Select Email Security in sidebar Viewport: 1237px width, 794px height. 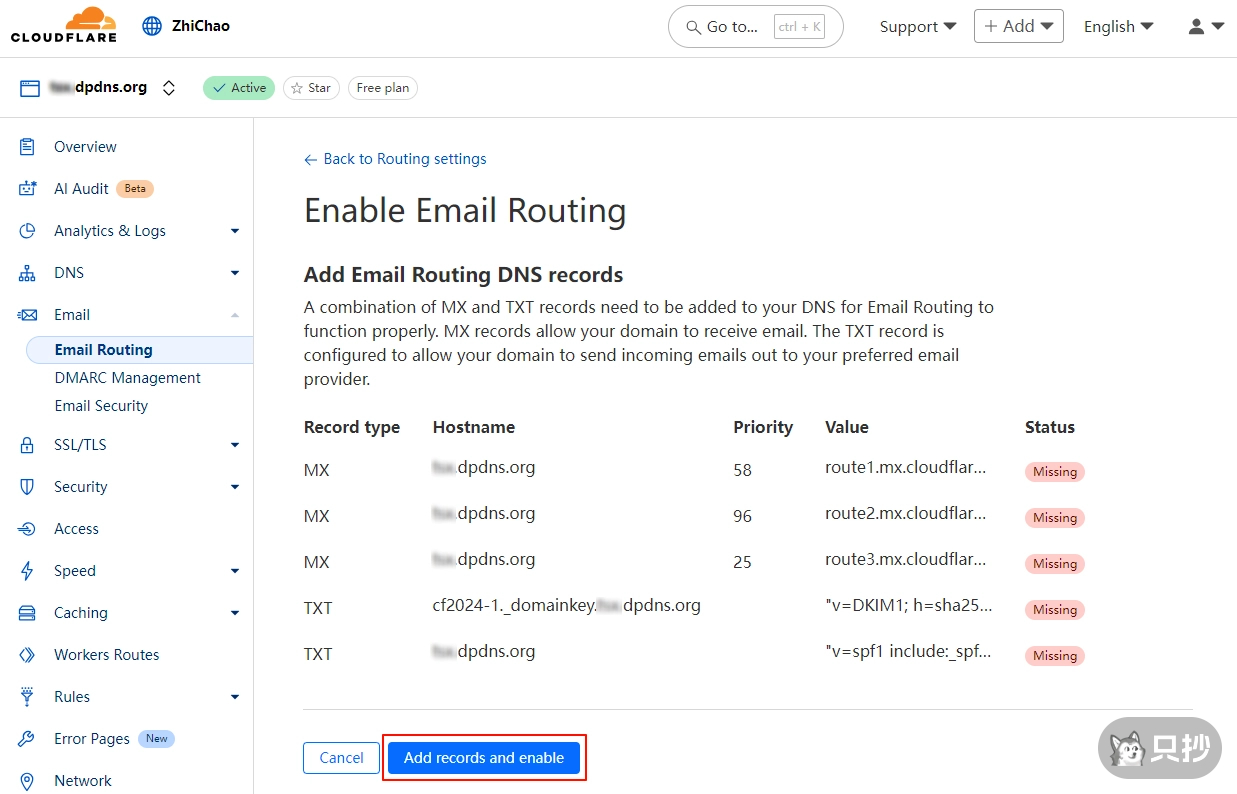[101, 406]
